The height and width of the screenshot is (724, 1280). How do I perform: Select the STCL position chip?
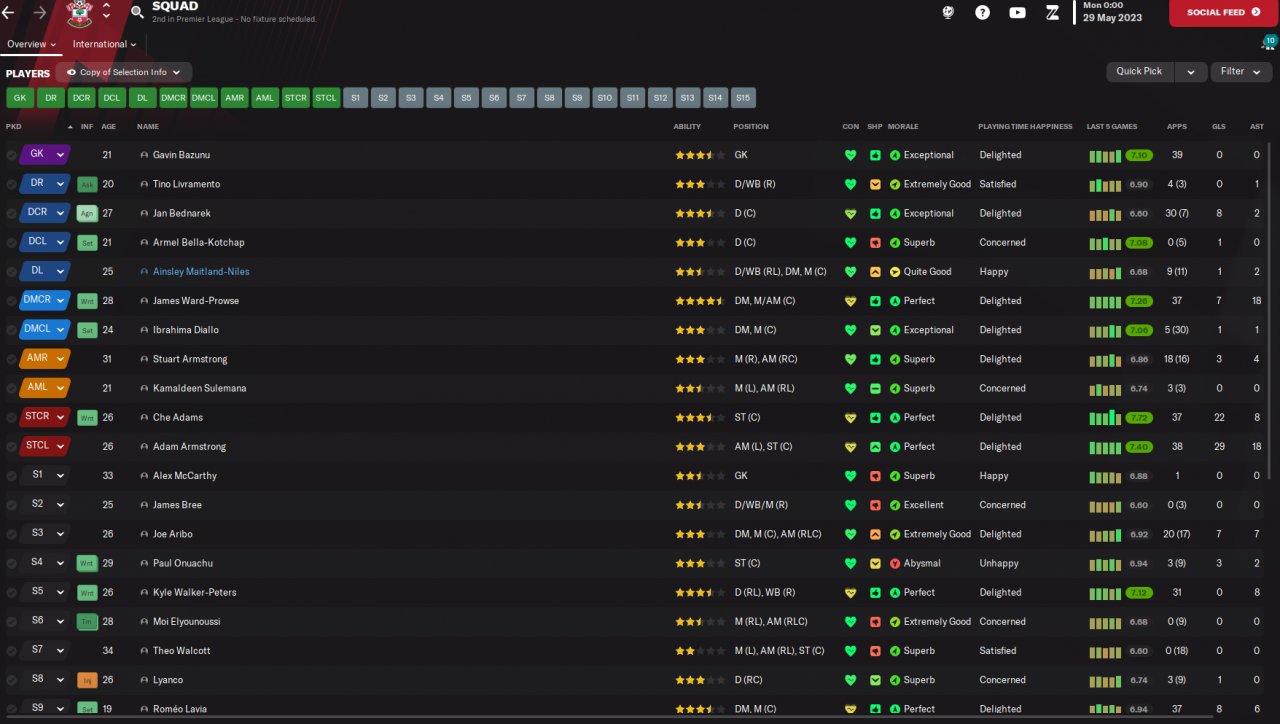[326, 98]
